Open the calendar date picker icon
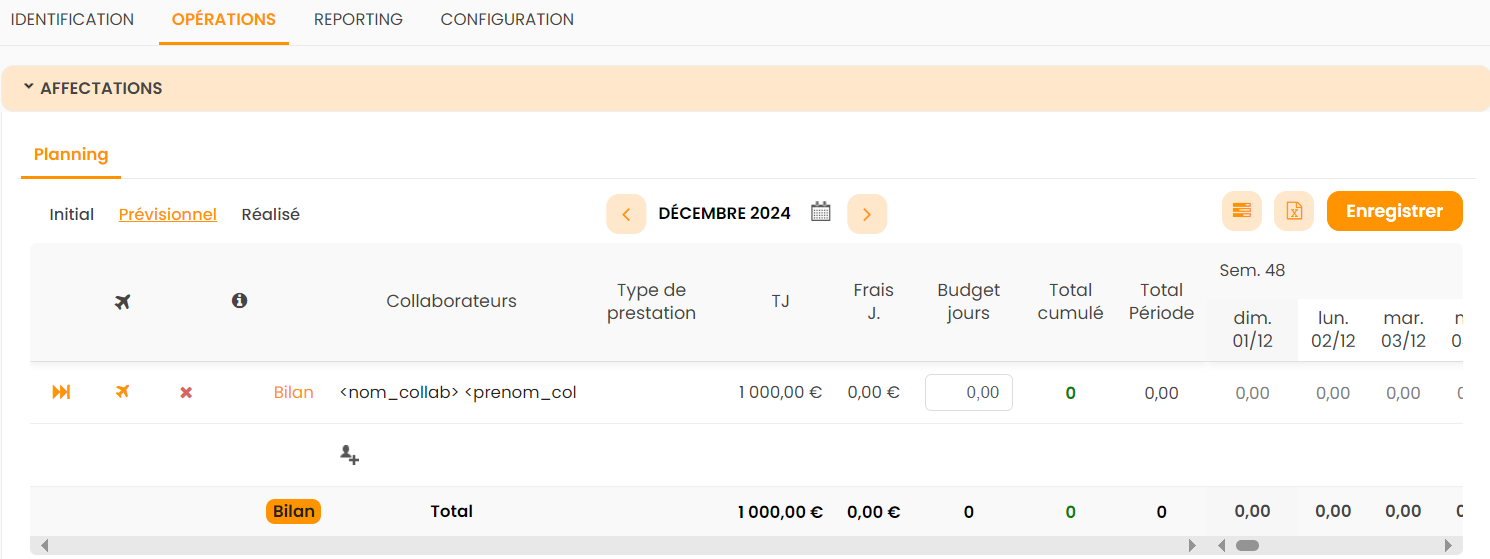This screenshot has height=559, width=1490. [821, 212]
